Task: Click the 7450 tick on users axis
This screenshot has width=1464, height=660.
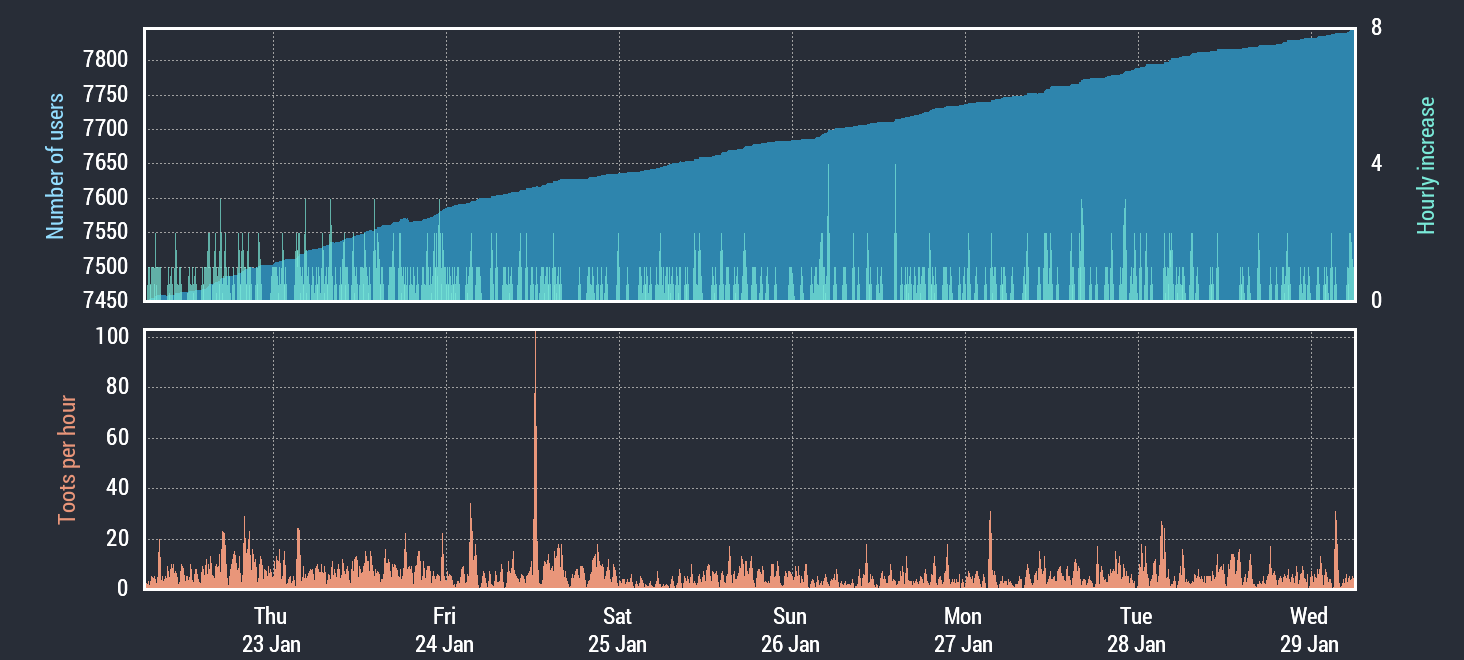Action: click(104, 300)
